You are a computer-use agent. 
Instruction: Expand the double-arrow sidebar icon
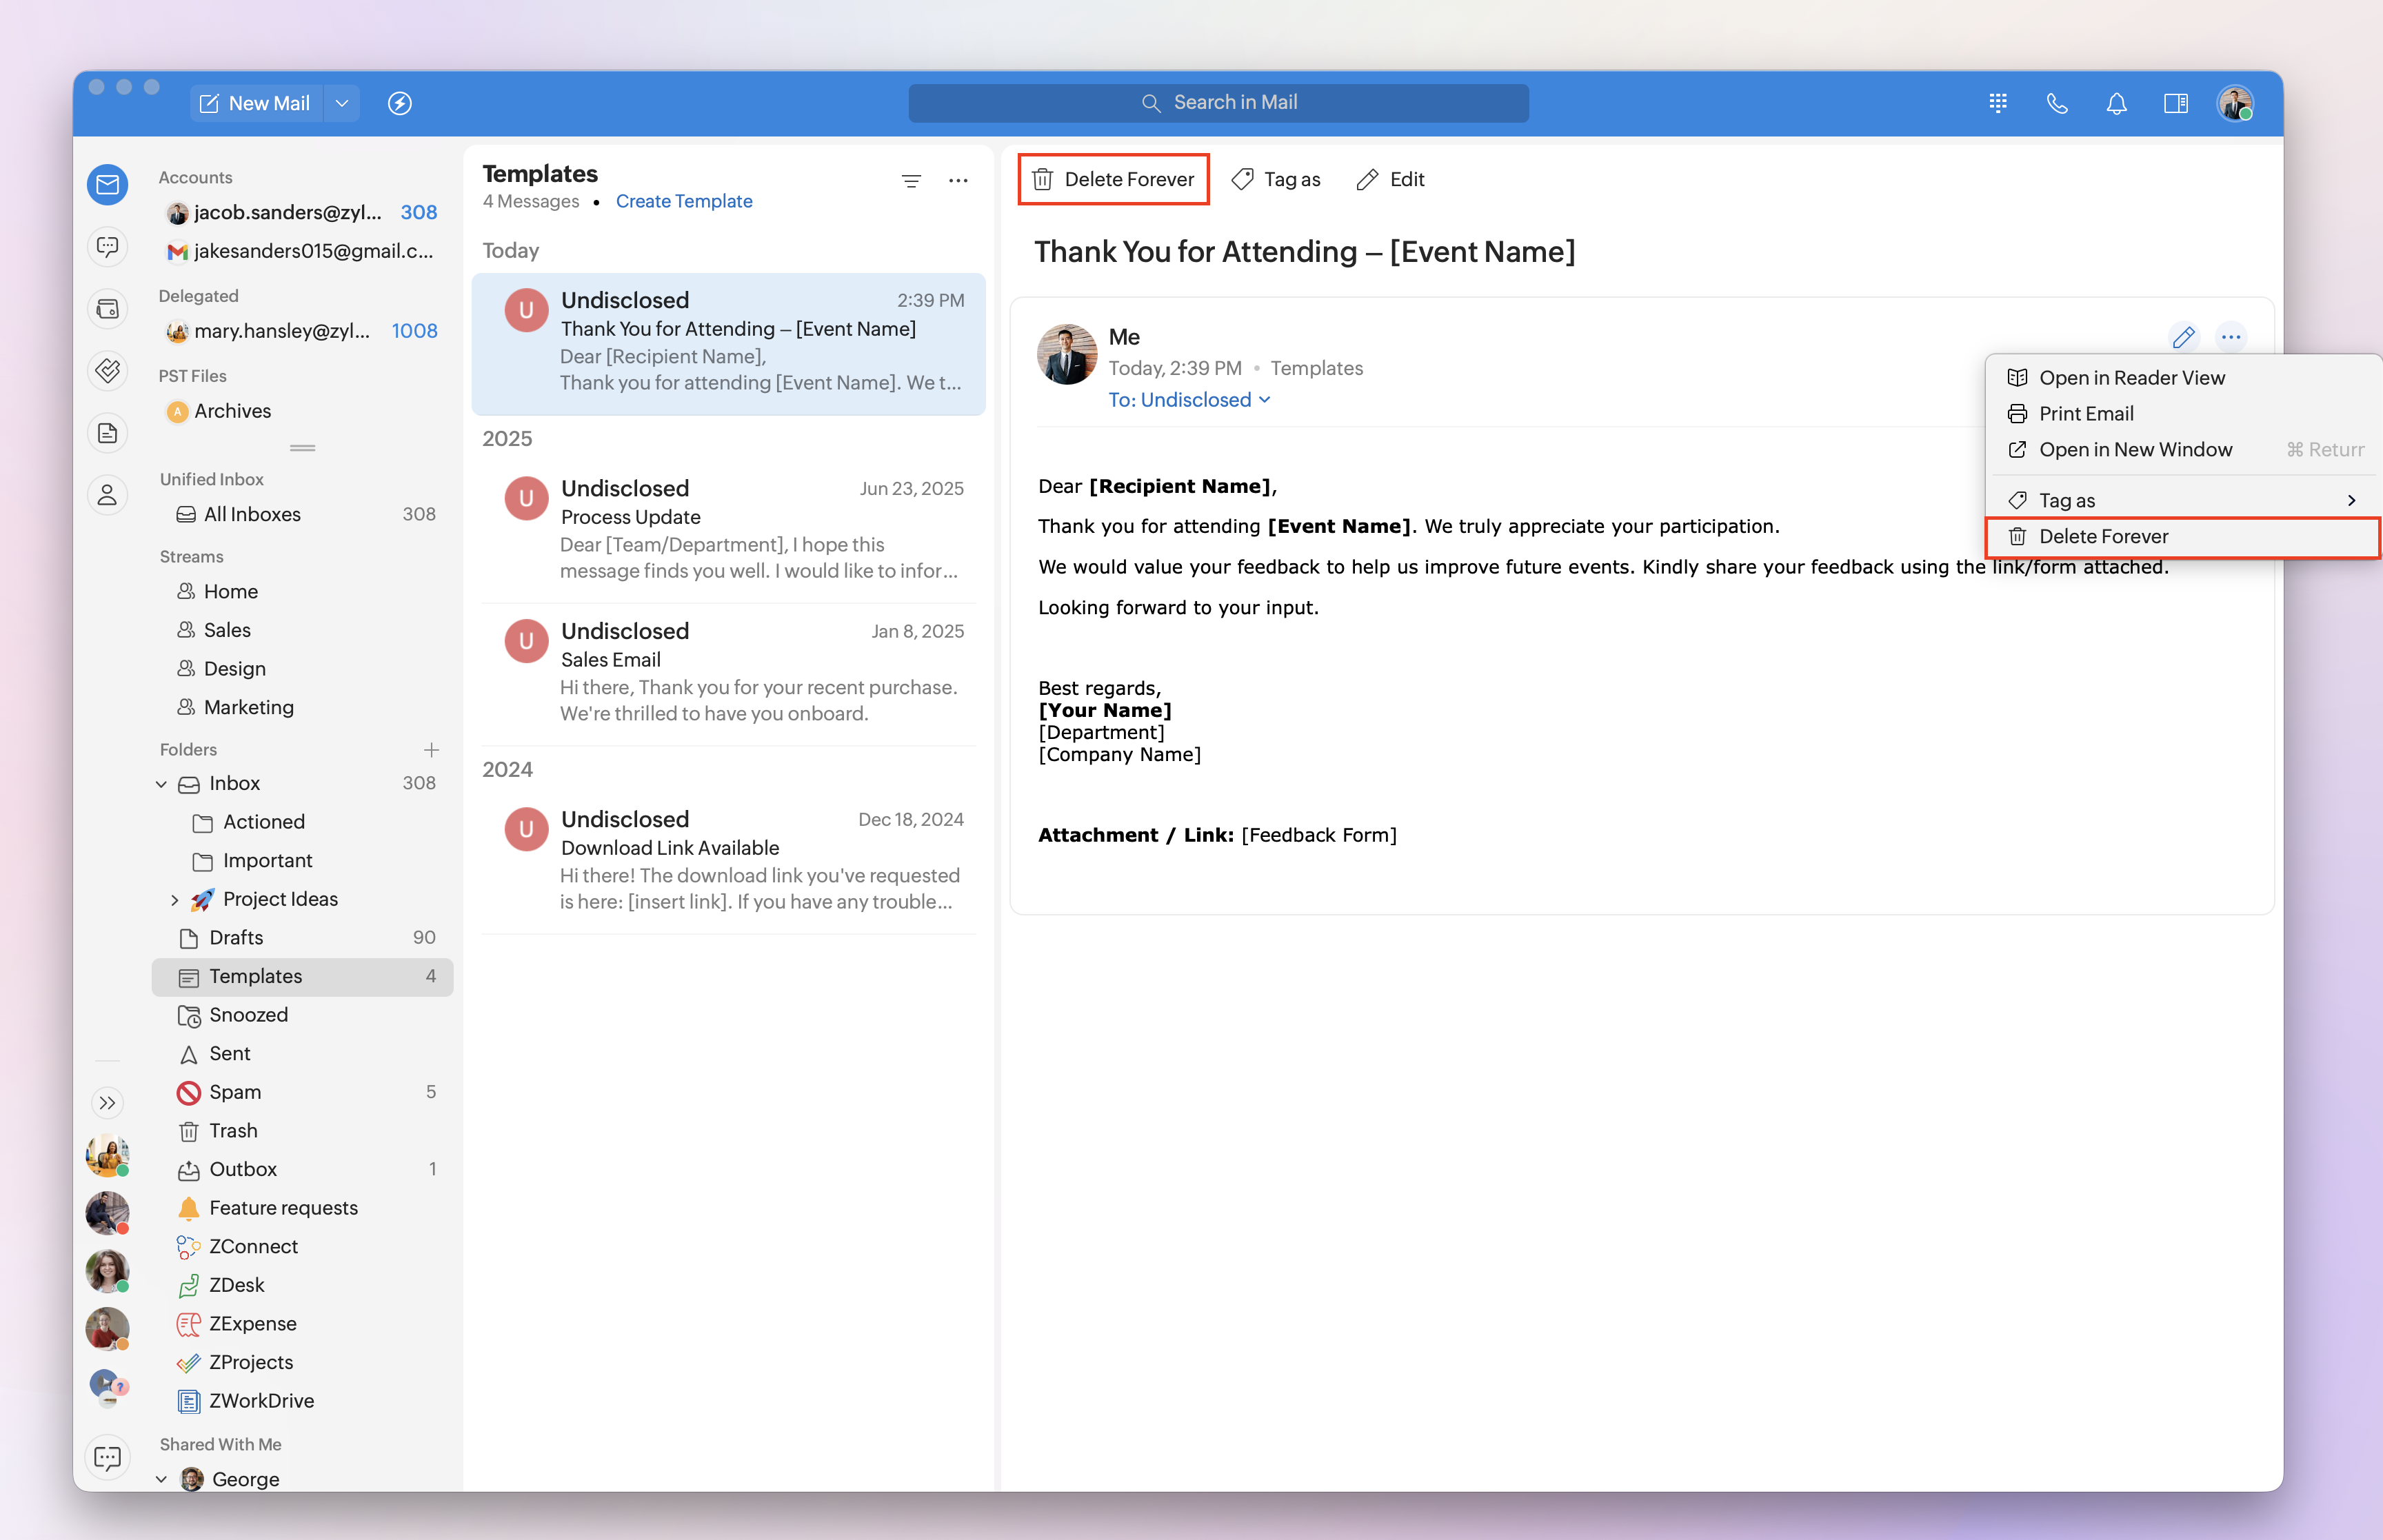coord(108,1102)
